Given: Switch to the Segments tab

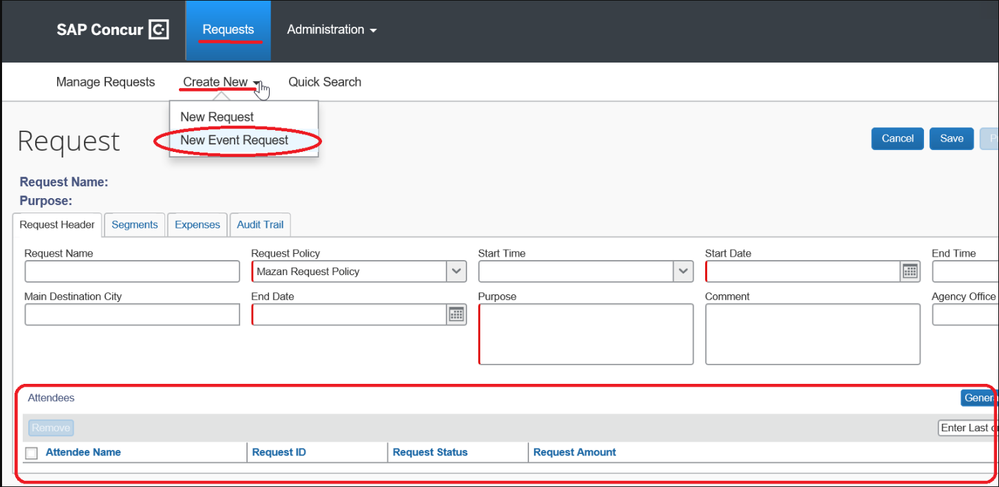Looking at the screenshot, I should (134, 225).
